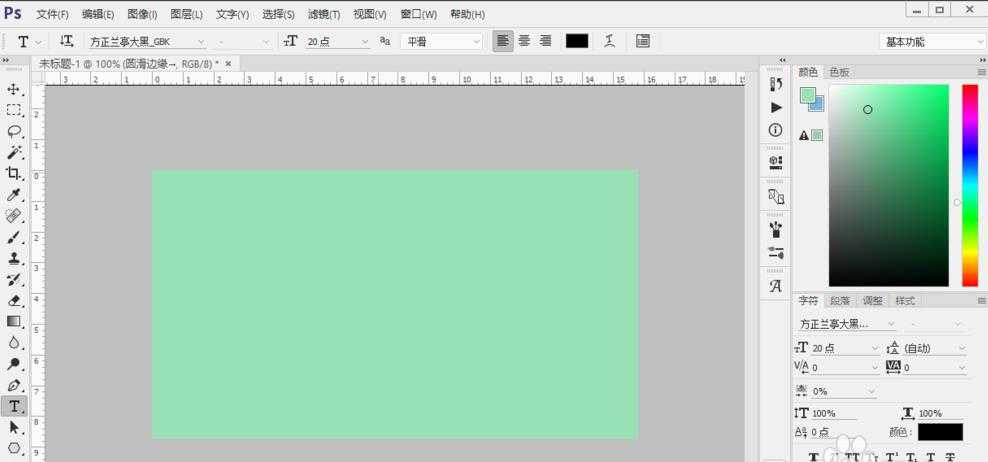Open the Brush Presets sliders icon
This screenshot has height=462, width=988.
point(776,253)
